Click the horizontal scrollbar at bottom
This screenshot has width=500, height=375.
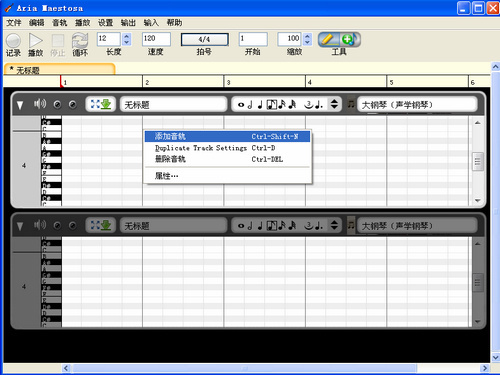(x=245, y=368)
